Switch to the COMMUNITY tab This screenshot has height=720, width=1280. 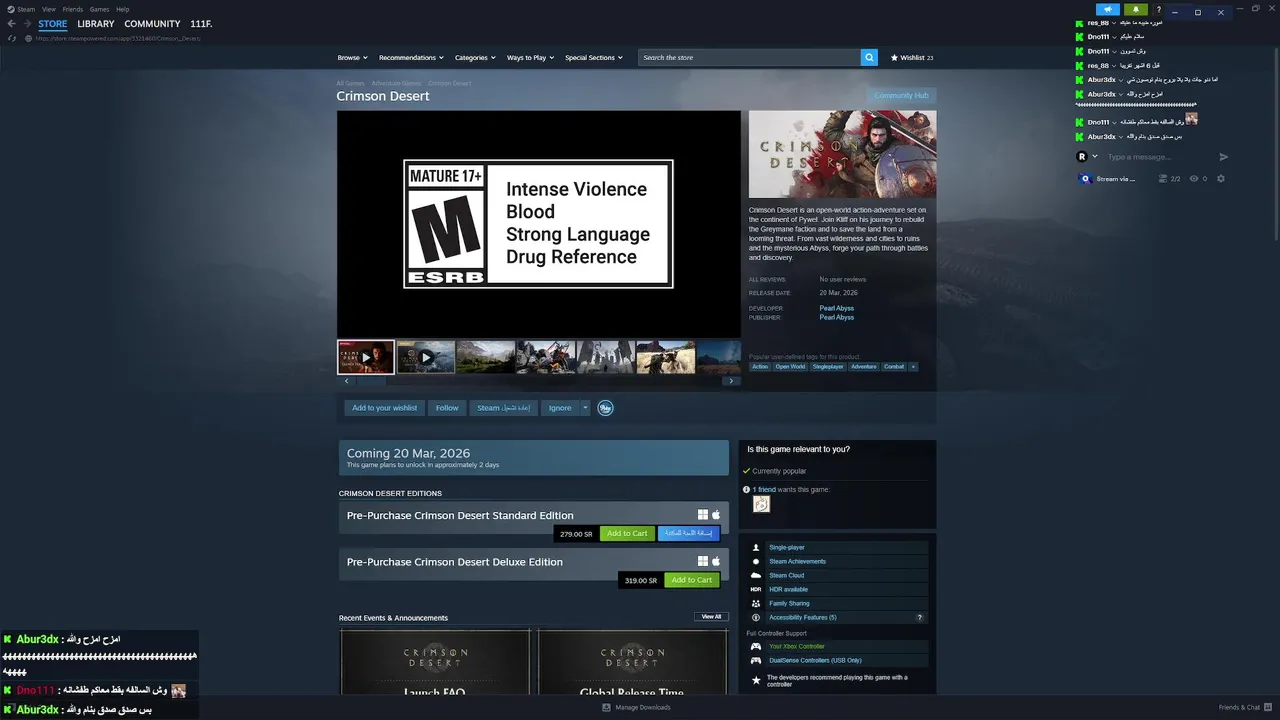(152, 24)
